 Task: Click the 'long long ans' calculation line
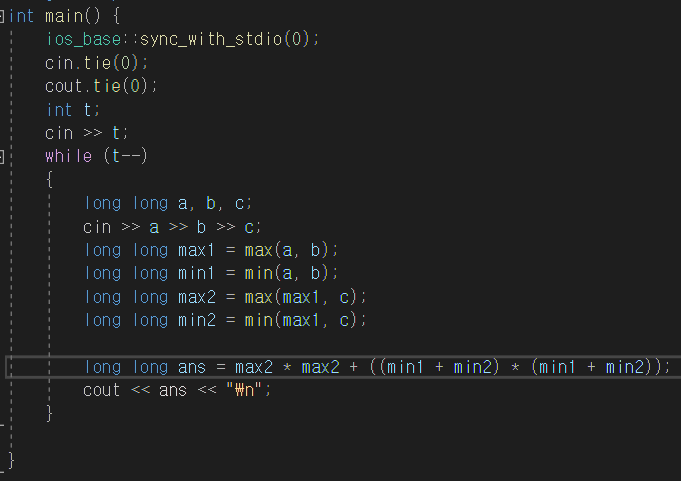pyautogui.click(x=377, y=367)
